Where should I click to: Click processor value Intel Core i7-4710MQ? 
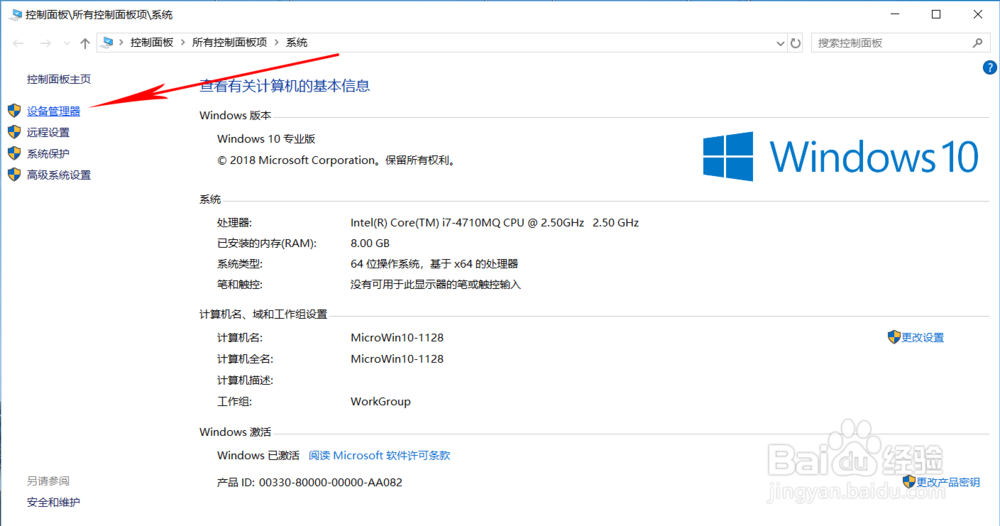pos(494,223)
